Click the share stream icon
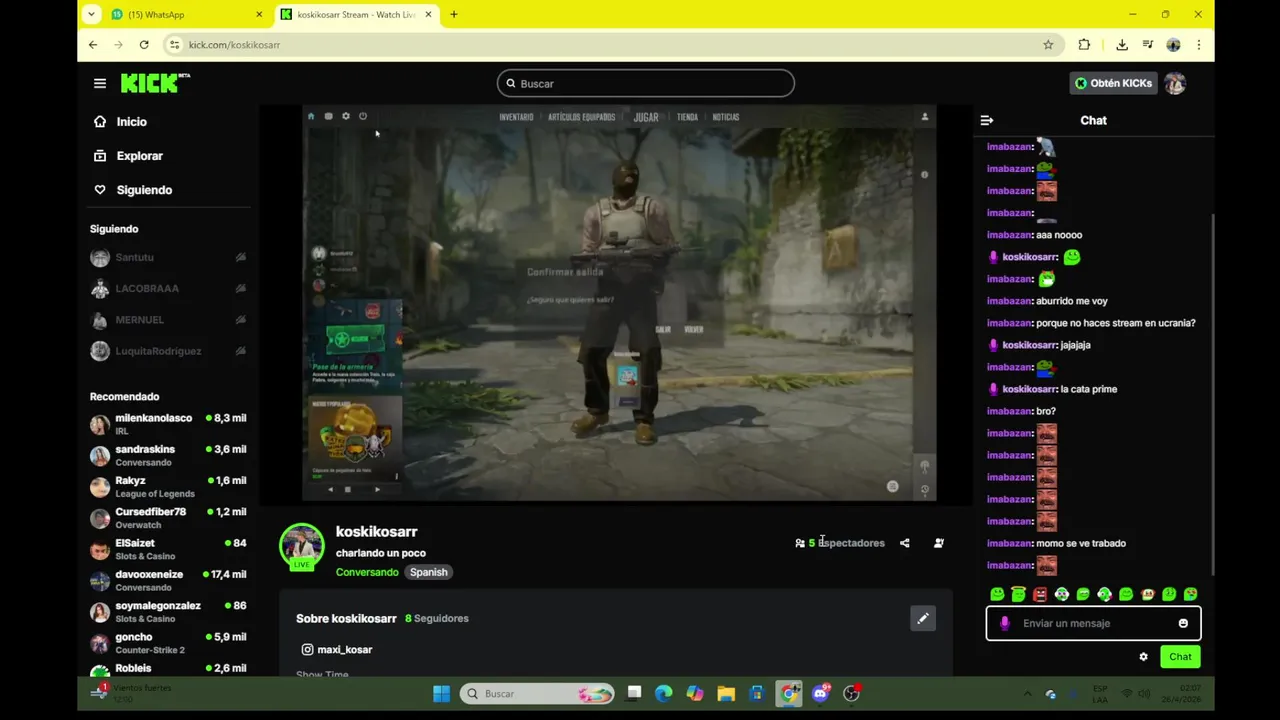The image size is (1280, 720). coord(905,543)
